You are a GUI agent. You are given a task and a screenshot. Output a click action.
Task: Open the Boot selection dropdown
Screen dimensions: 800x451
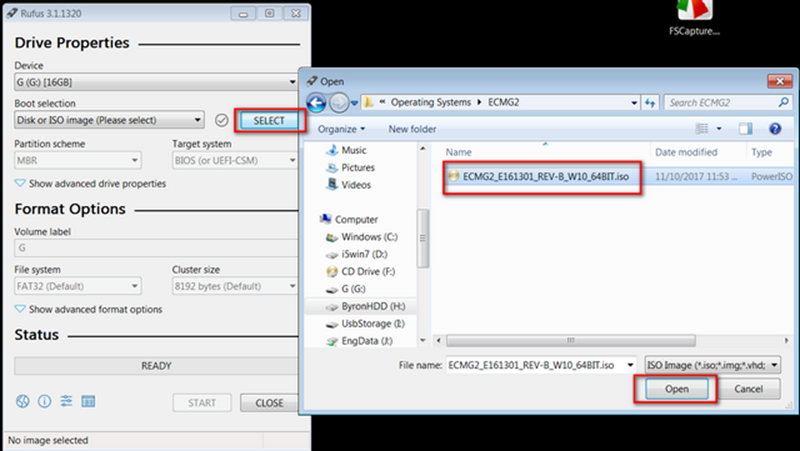pyautogui.click(x=109, y=120)
